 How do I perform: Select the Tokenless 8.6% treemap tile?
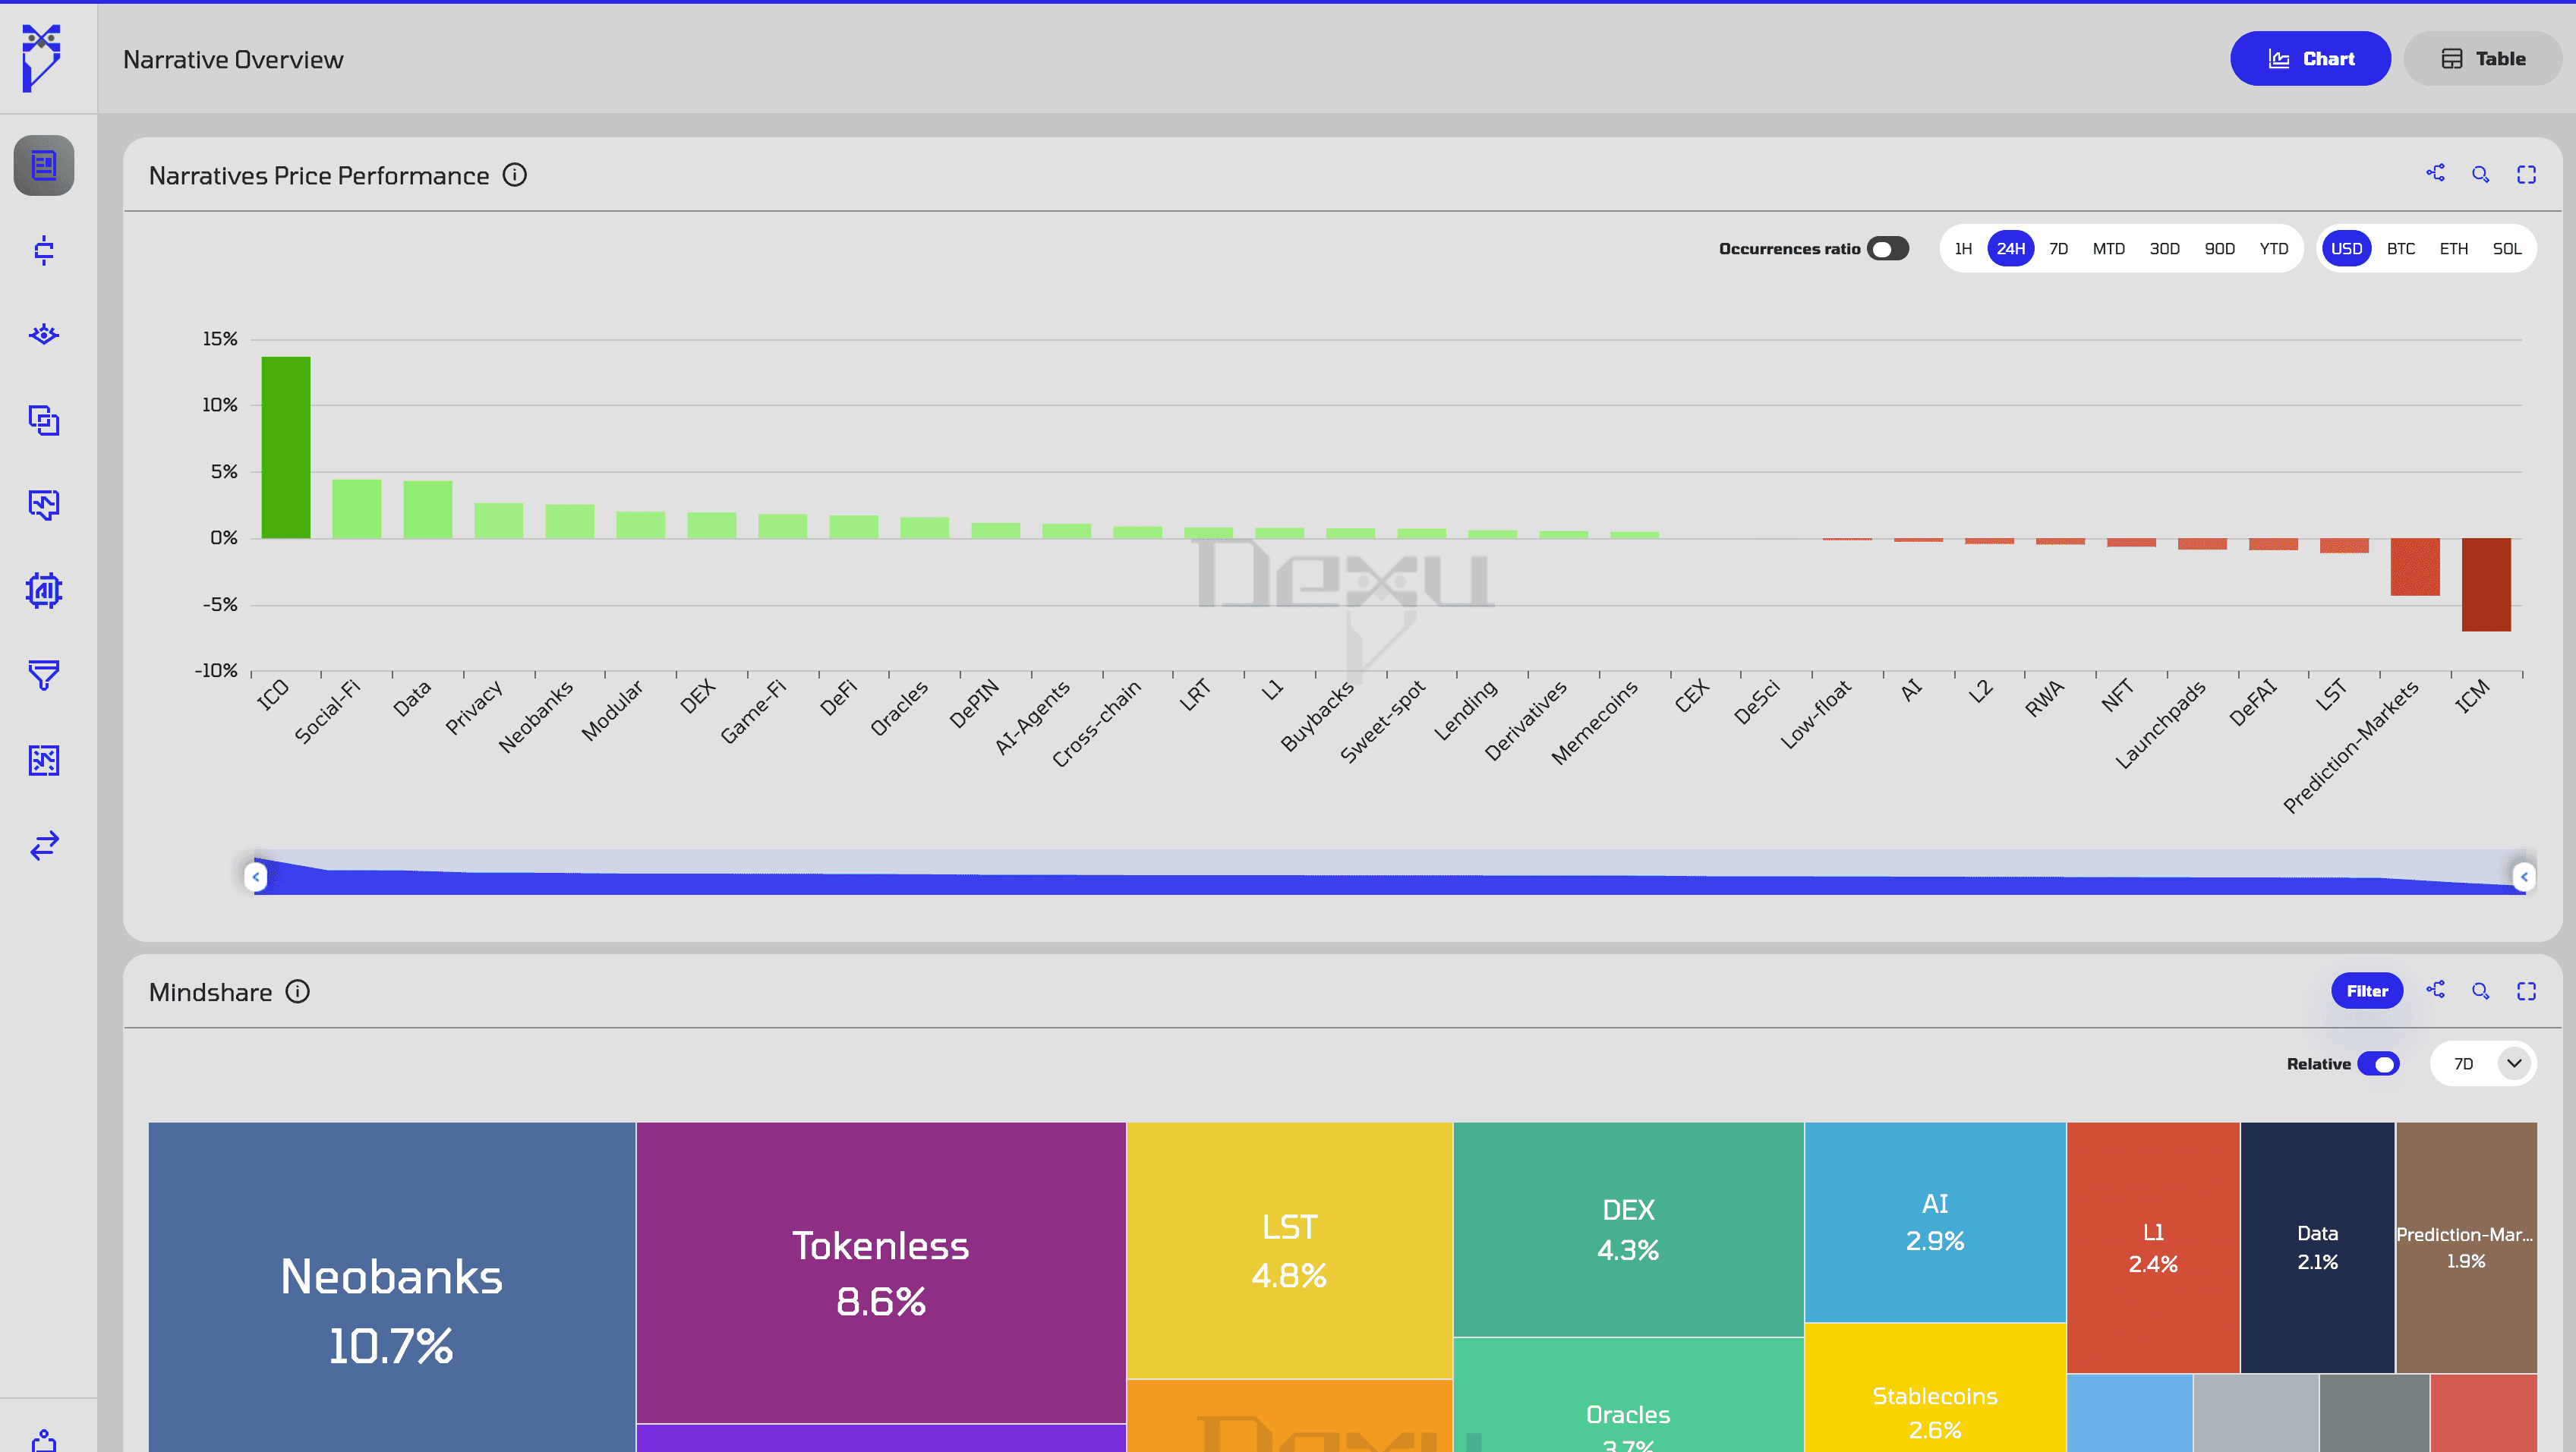(x=881, y=1272)
